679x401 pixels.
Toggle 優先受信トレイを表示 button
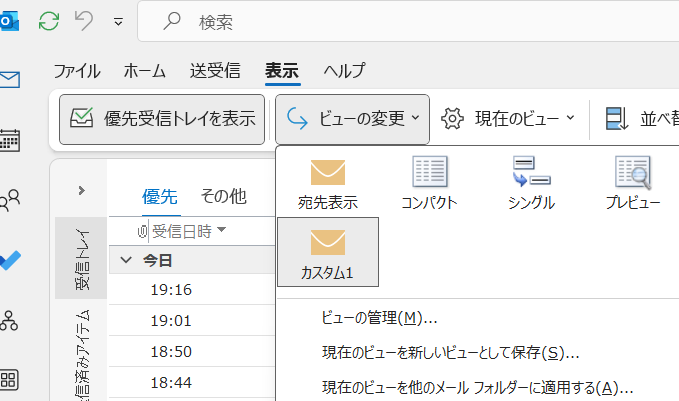(x=162, y=119)
